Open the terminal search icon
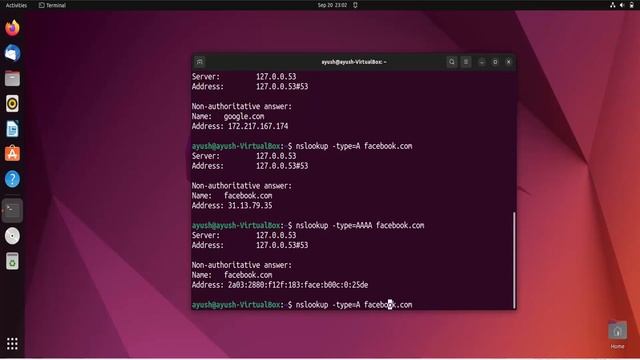The height and width of the screenshot is (360, 640). [452, 62]
